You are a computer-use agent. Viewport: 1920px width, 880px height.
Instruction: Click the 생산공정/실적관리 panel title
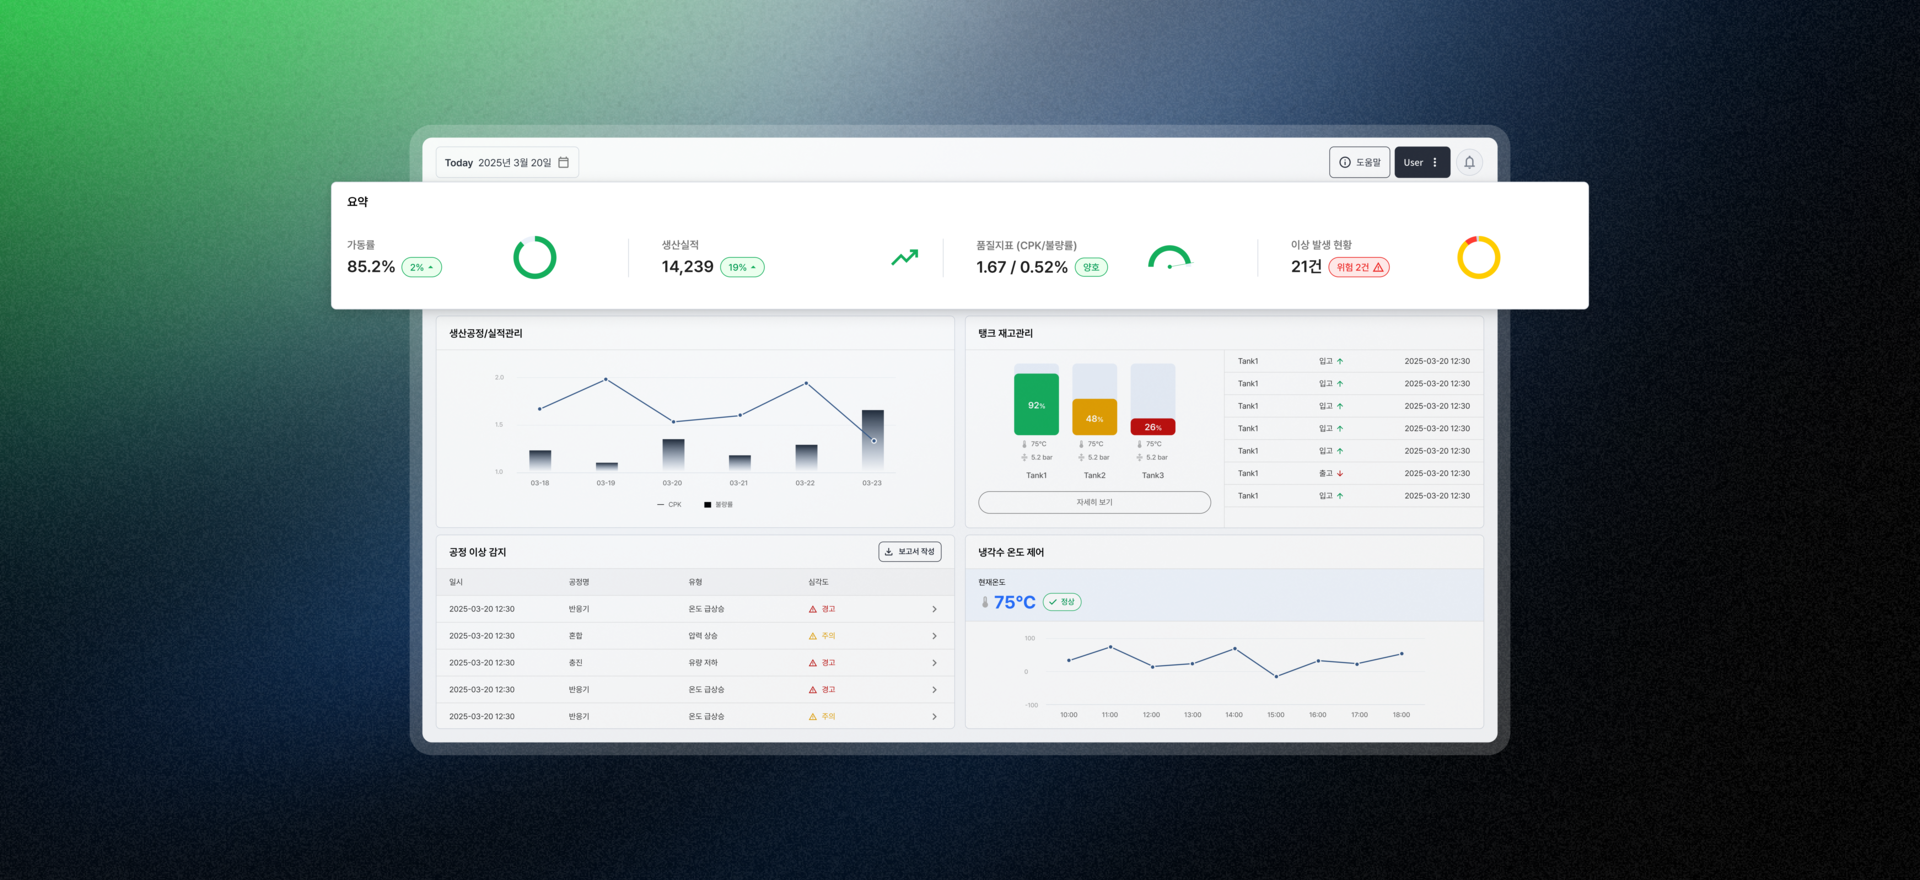click(486, 333)
